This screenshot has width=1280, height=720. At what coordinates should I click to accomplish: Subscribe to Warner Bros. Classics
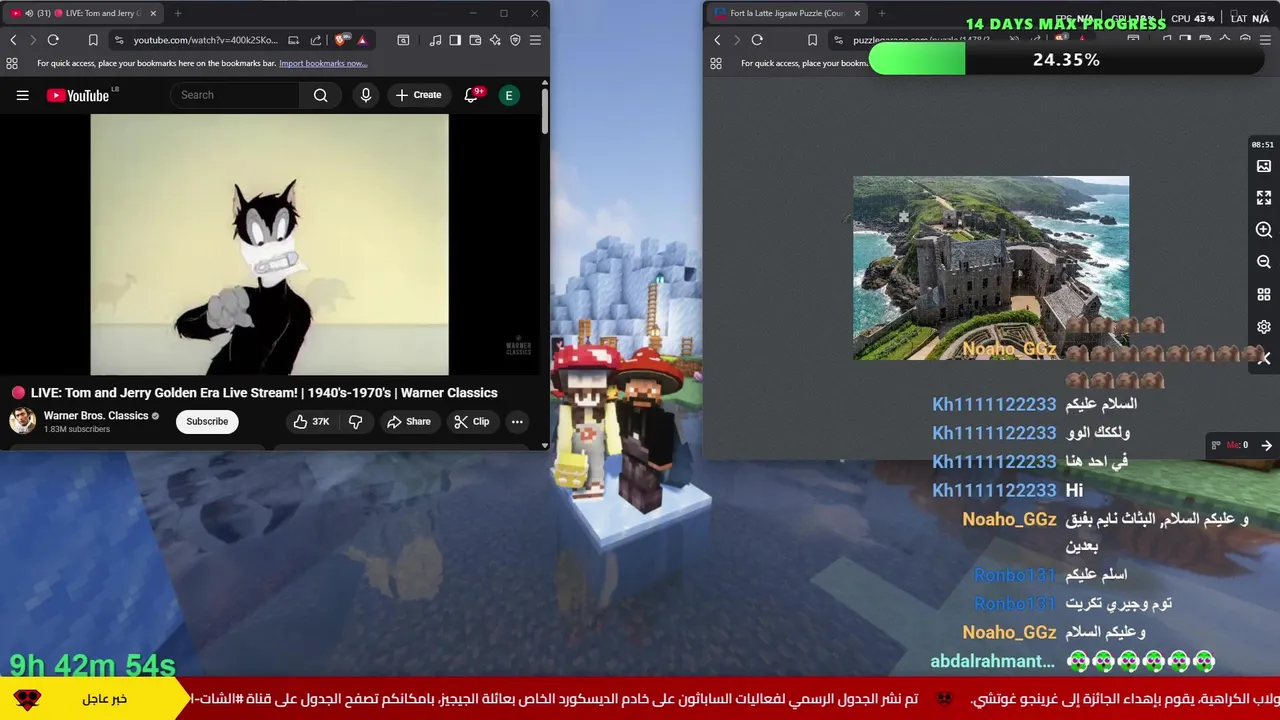[x=207, y=421]
